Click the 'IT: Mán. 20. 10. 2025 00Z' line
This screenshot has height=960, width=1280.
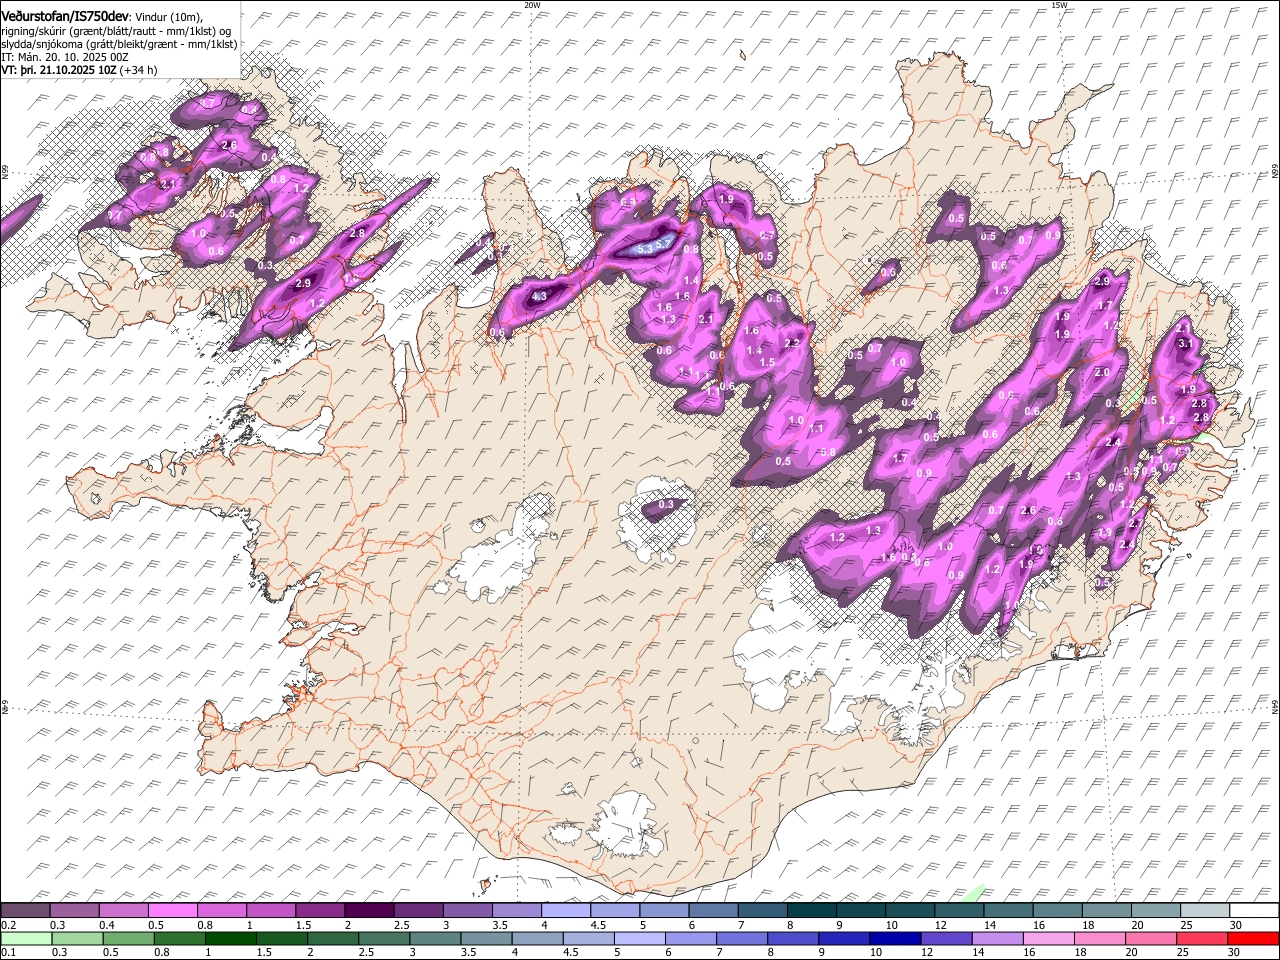pos(65,57)
